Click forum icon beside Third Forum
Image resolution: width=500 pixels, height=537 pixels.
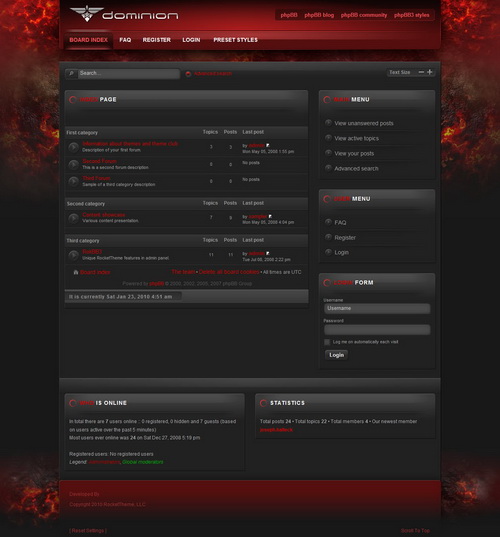(73, 182)
